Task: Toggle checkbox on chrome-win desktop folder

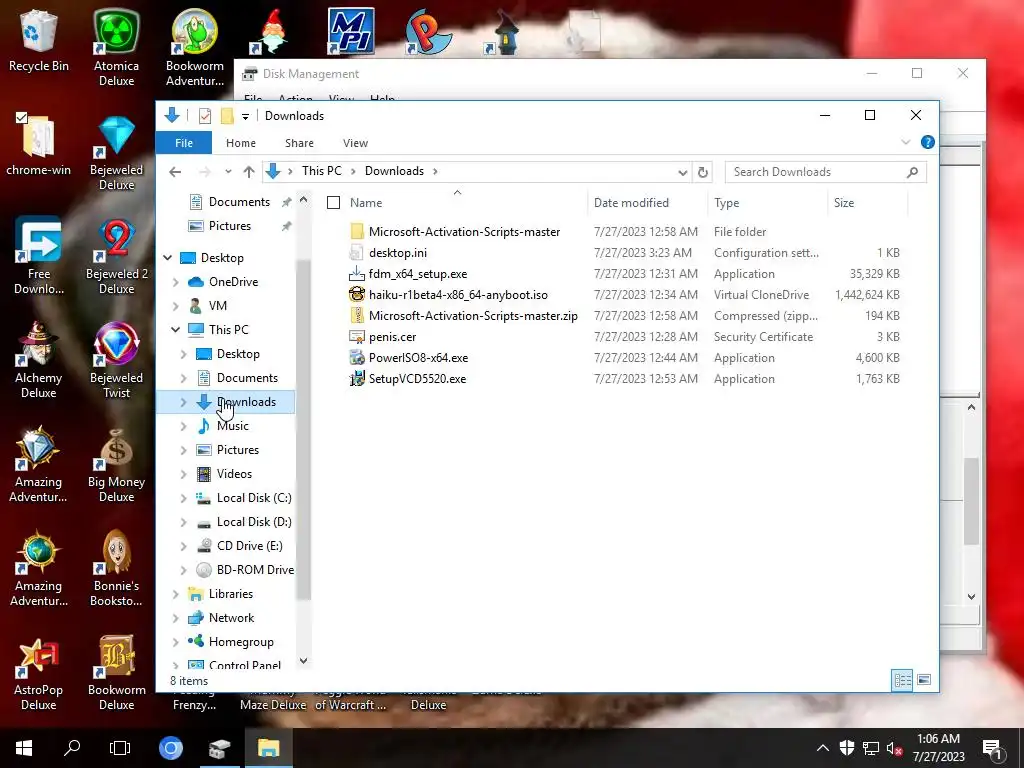Action: pyautogui.click(x=22, y=118)
